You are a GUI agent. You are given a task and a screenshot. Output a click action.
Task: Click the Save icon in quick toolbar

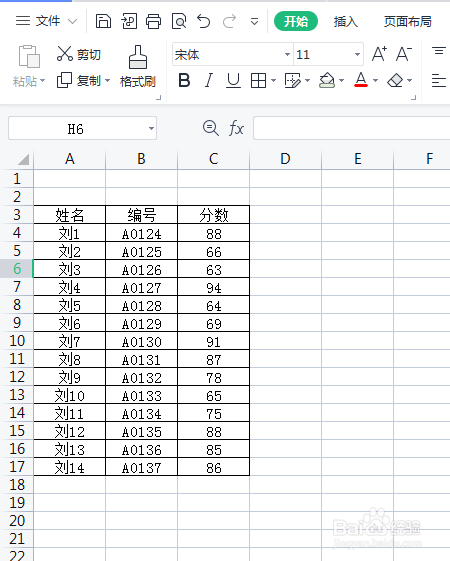point(103,21)
